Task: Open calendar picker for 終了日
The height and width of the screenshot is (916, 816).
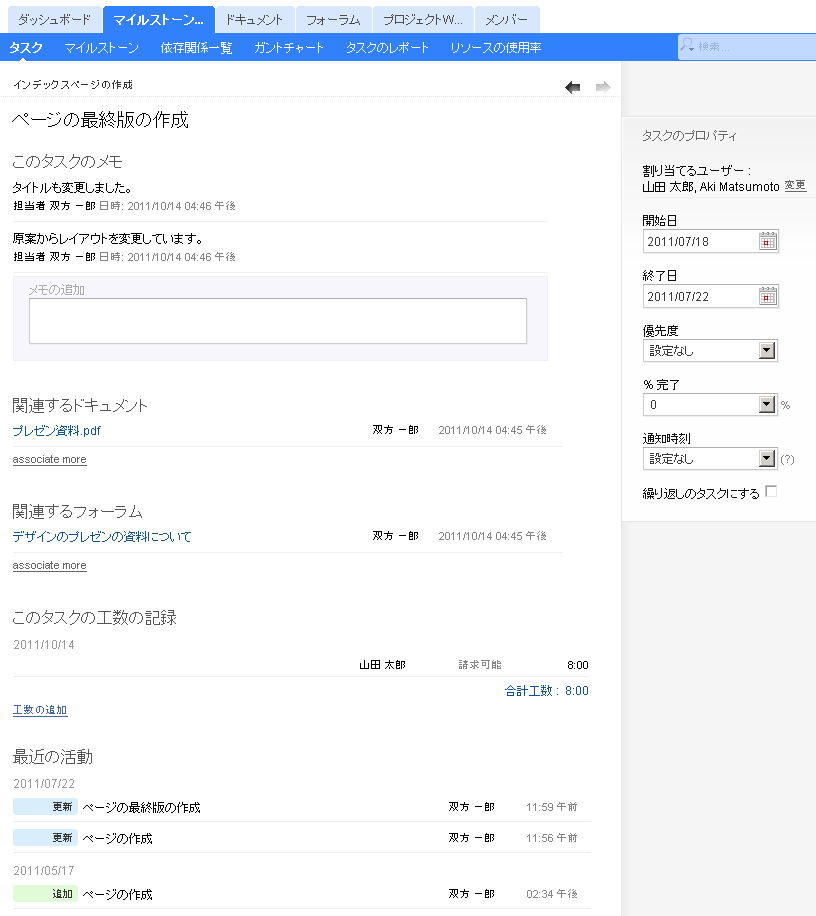Action: [768, 296]
